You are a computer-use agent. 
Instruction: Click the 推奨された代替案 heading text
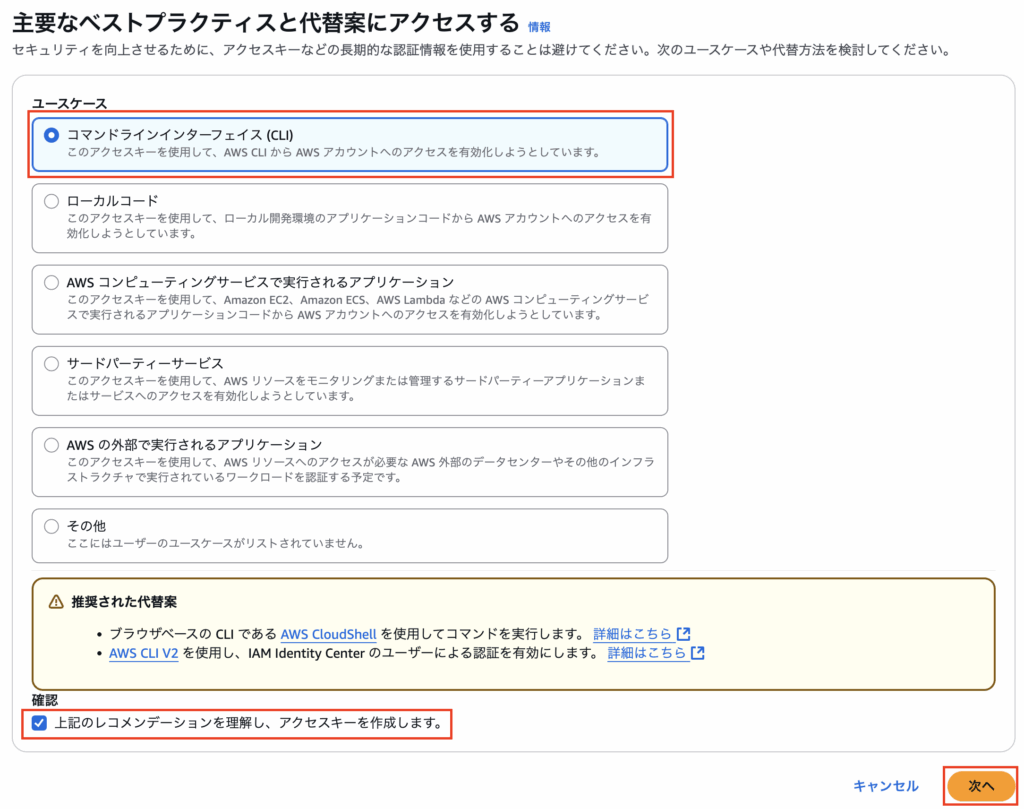tap(124, 602)
